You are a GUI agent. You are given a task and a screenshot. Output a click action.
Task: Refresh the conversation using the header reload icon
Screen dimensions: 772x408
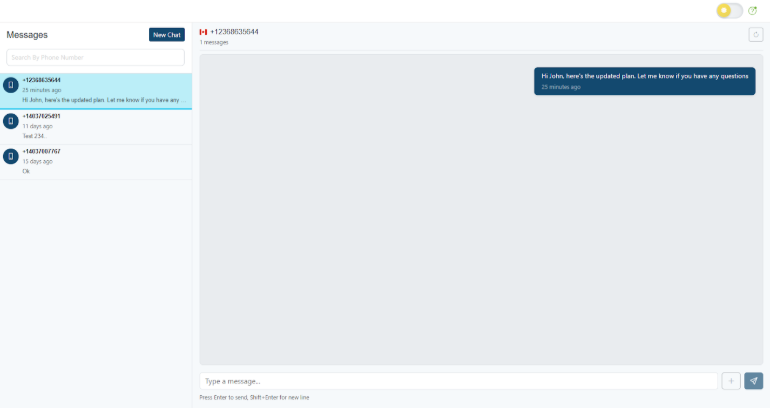click(755, 35)
